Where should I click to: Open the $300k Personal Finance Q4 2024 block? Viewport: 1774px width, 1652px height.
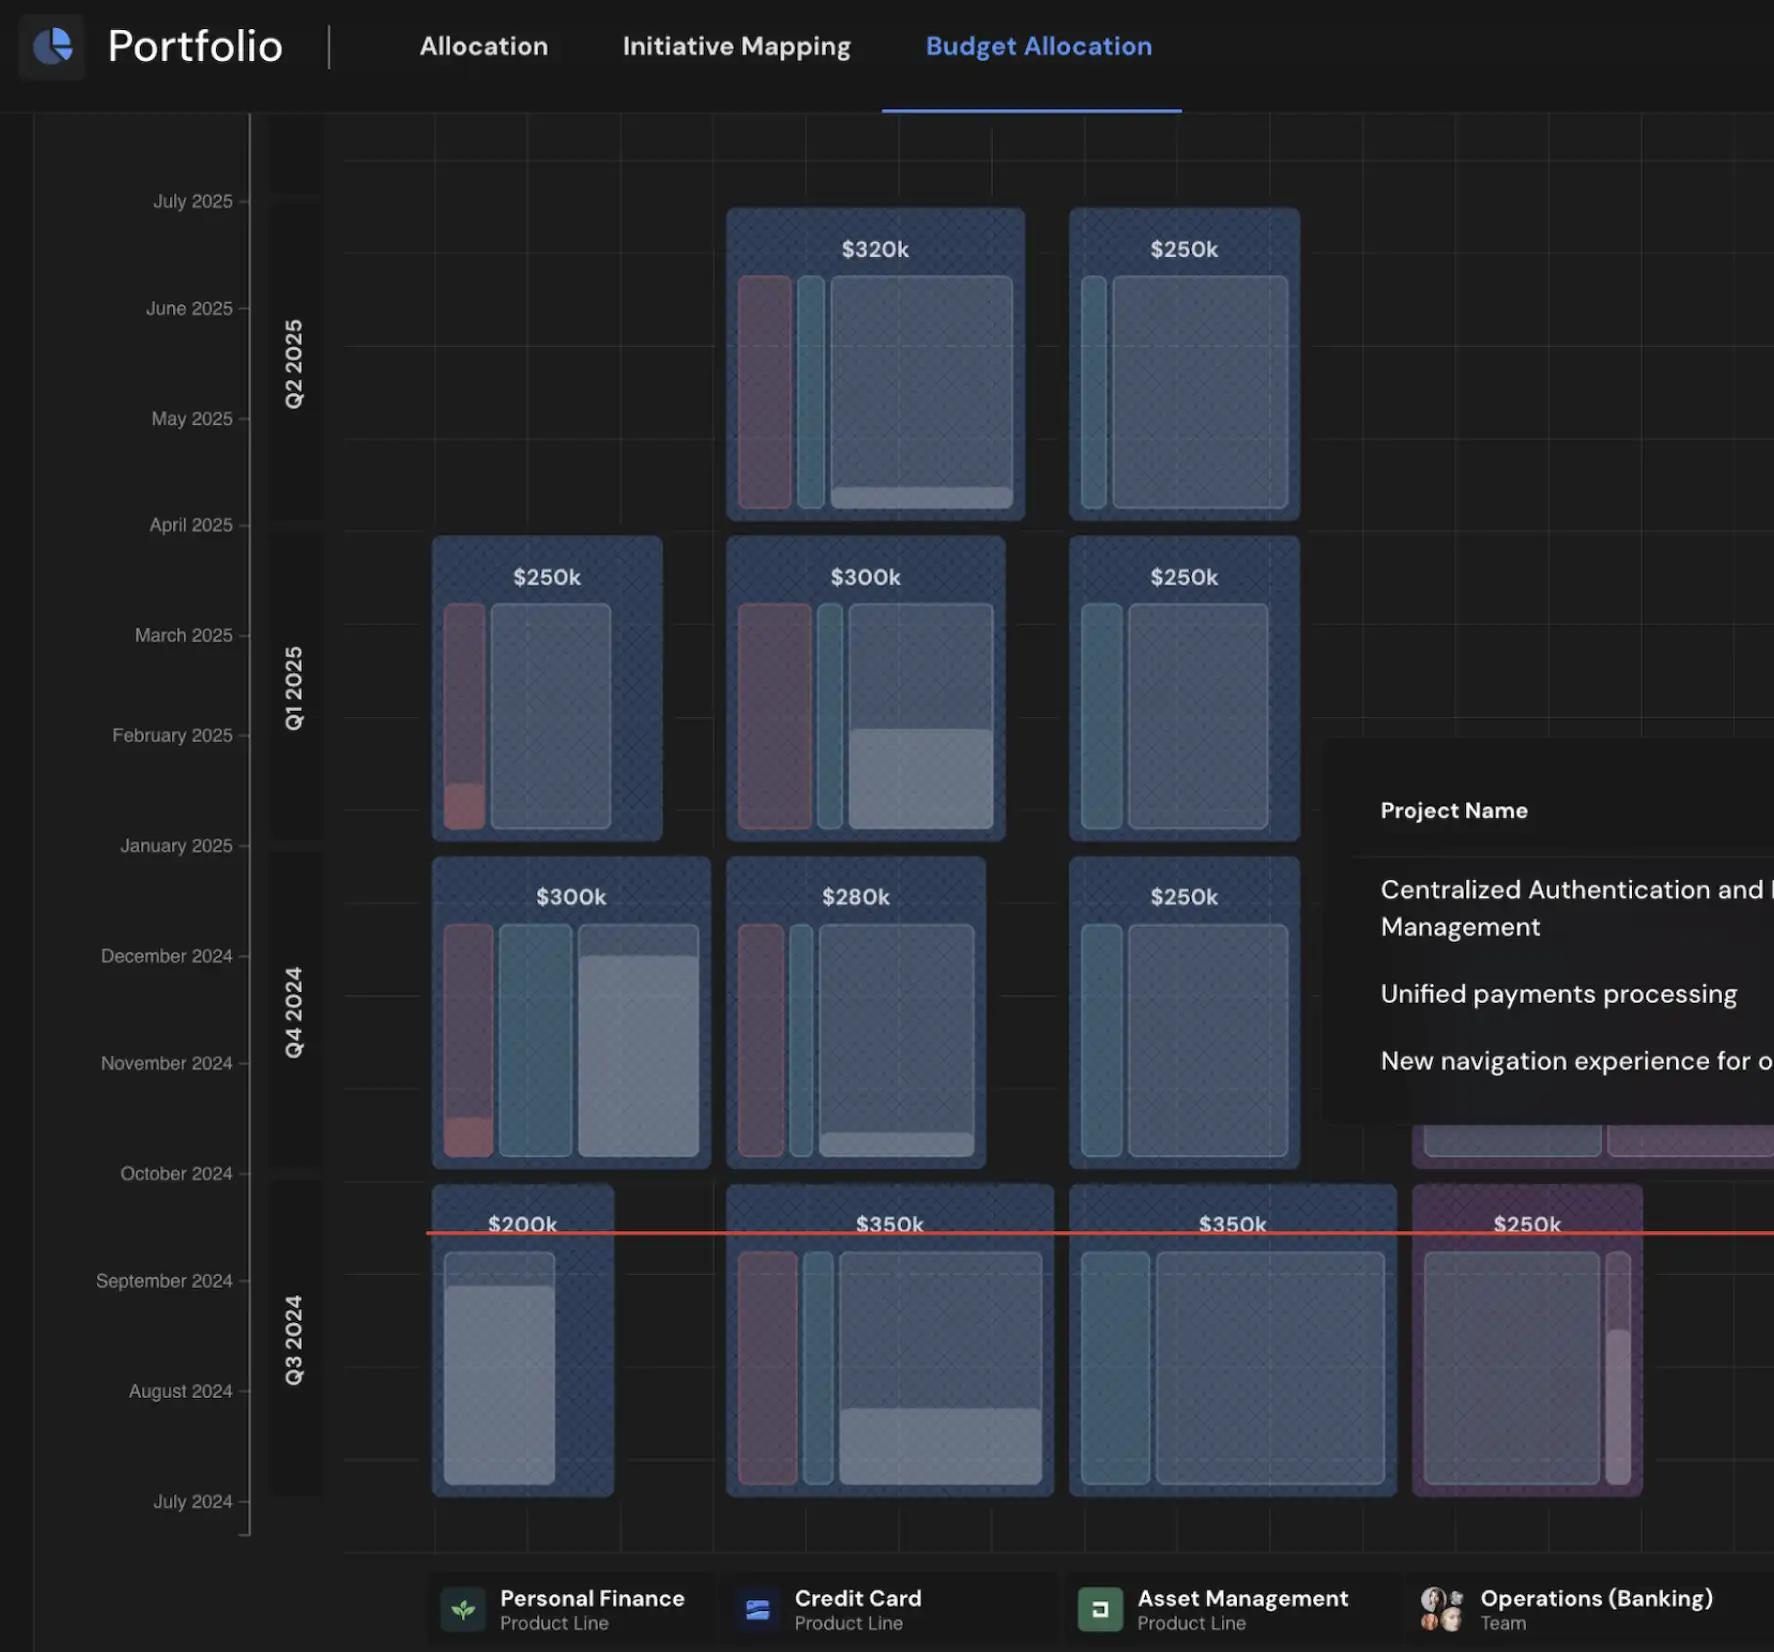tap(571, 1012)
